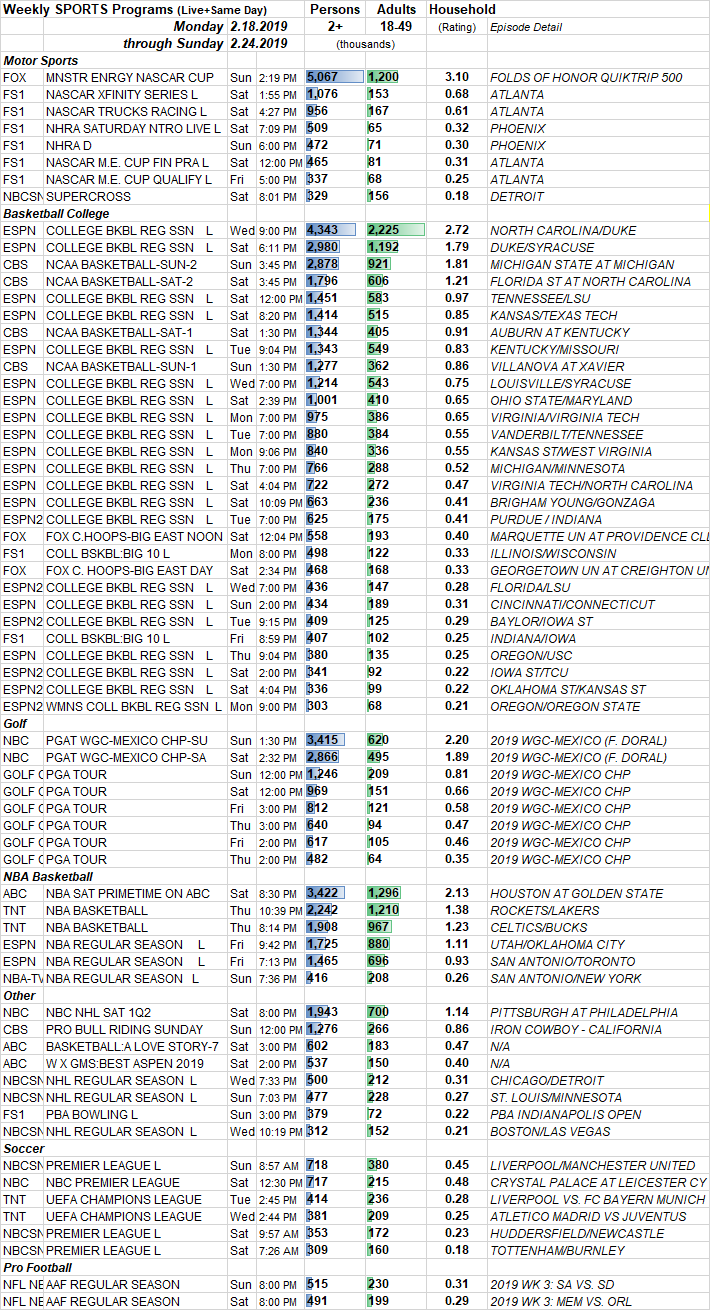Viewport: 710px width, 1310px height.
Task: Click the 3,415 persons value under Golf
Action: (323, 740)
